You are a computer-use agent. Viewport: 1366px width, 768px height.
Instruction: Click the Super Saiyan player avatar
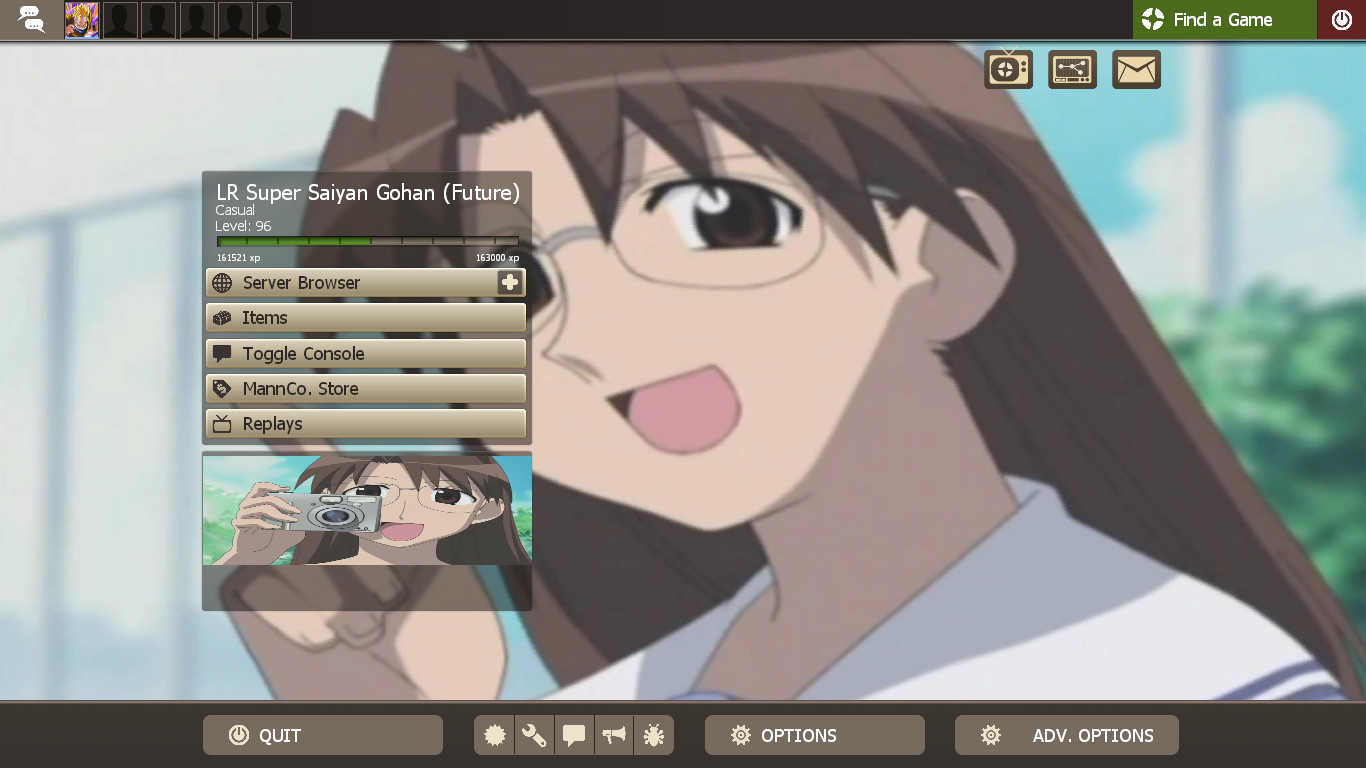coord(82,20)
